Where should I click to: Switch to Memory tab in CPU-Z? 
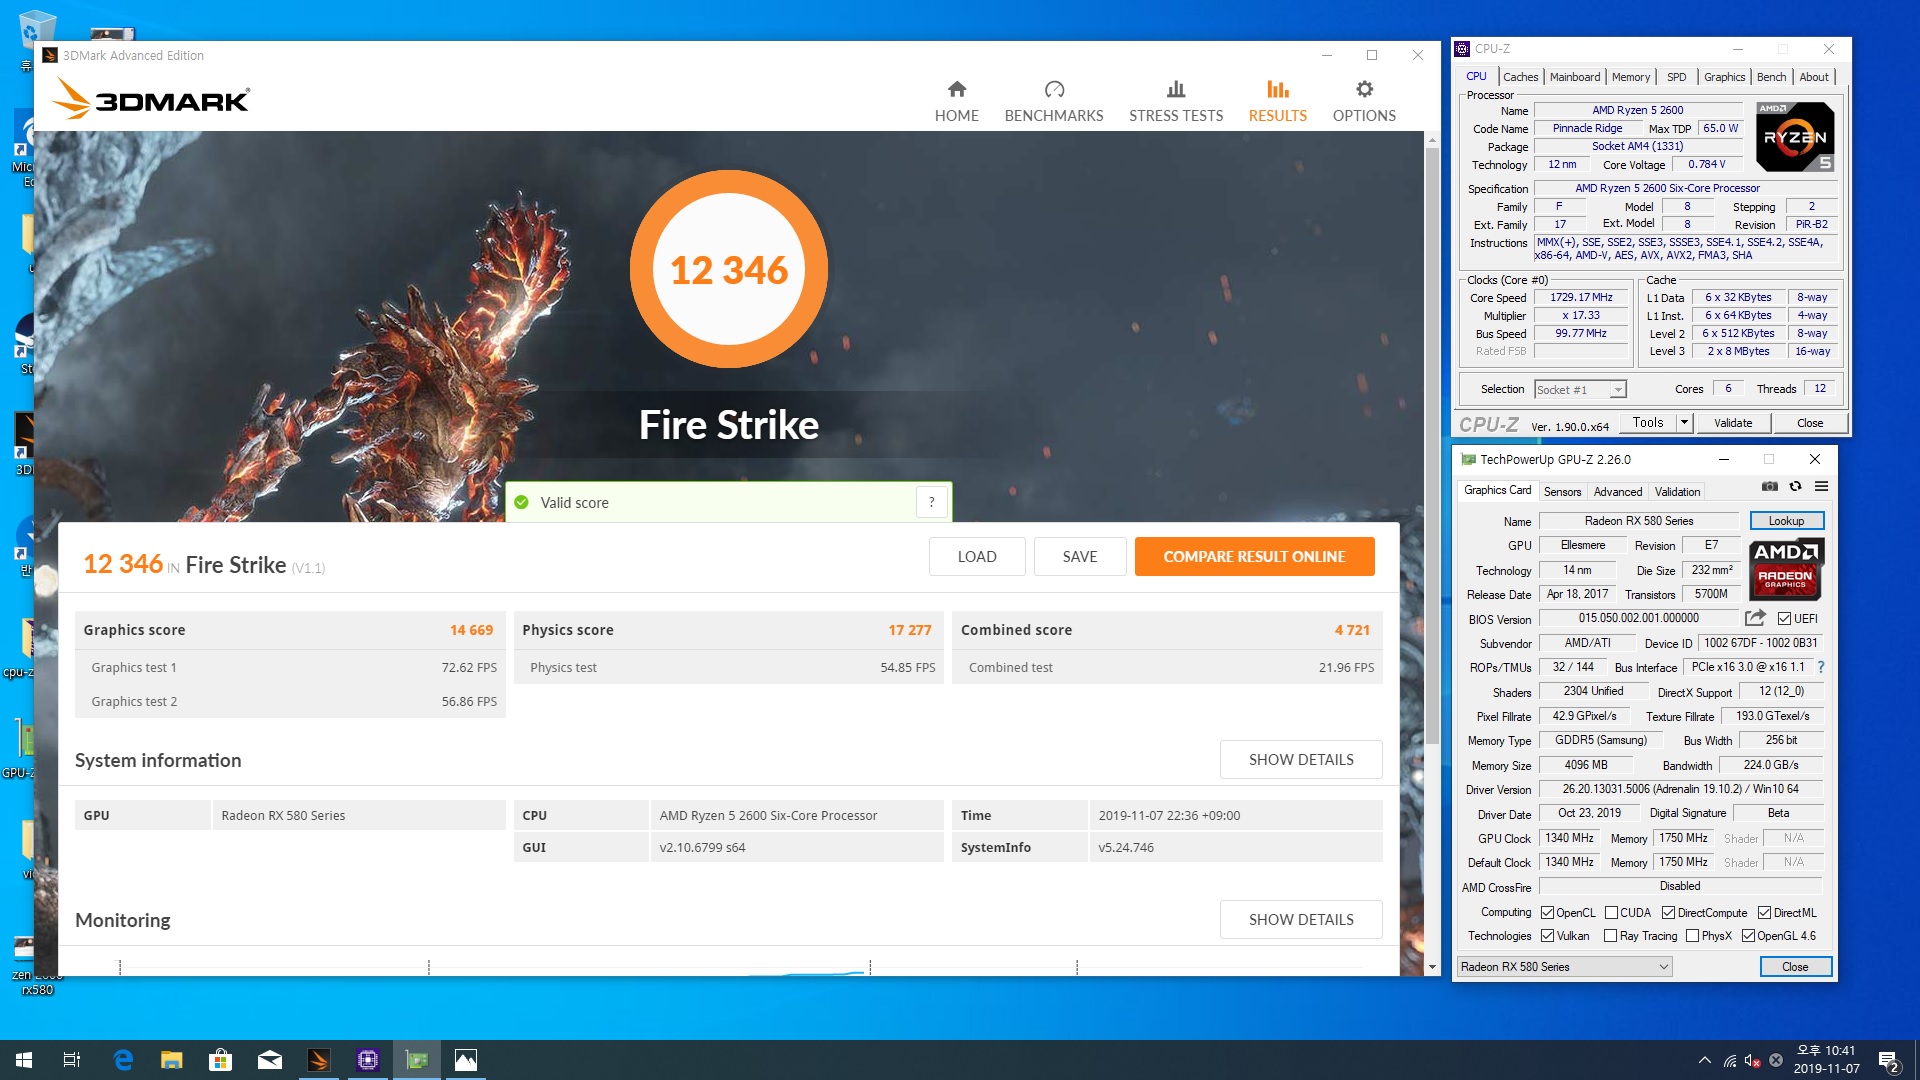pyautogui.click(x=1631, y=77)
